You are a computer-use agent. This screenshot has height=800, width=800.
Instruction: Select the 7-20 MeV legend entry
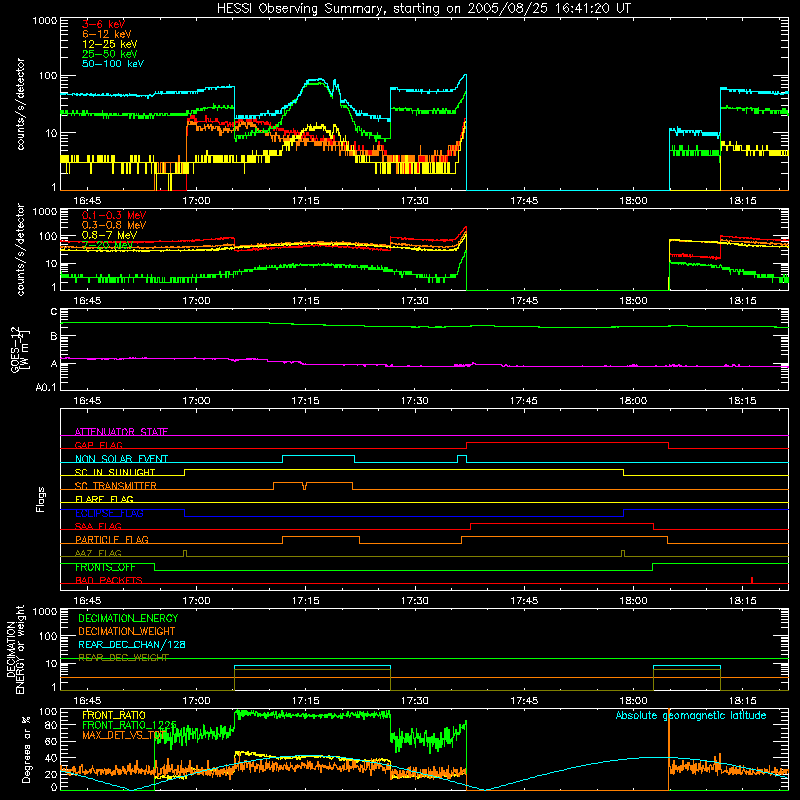pos(107,245)
